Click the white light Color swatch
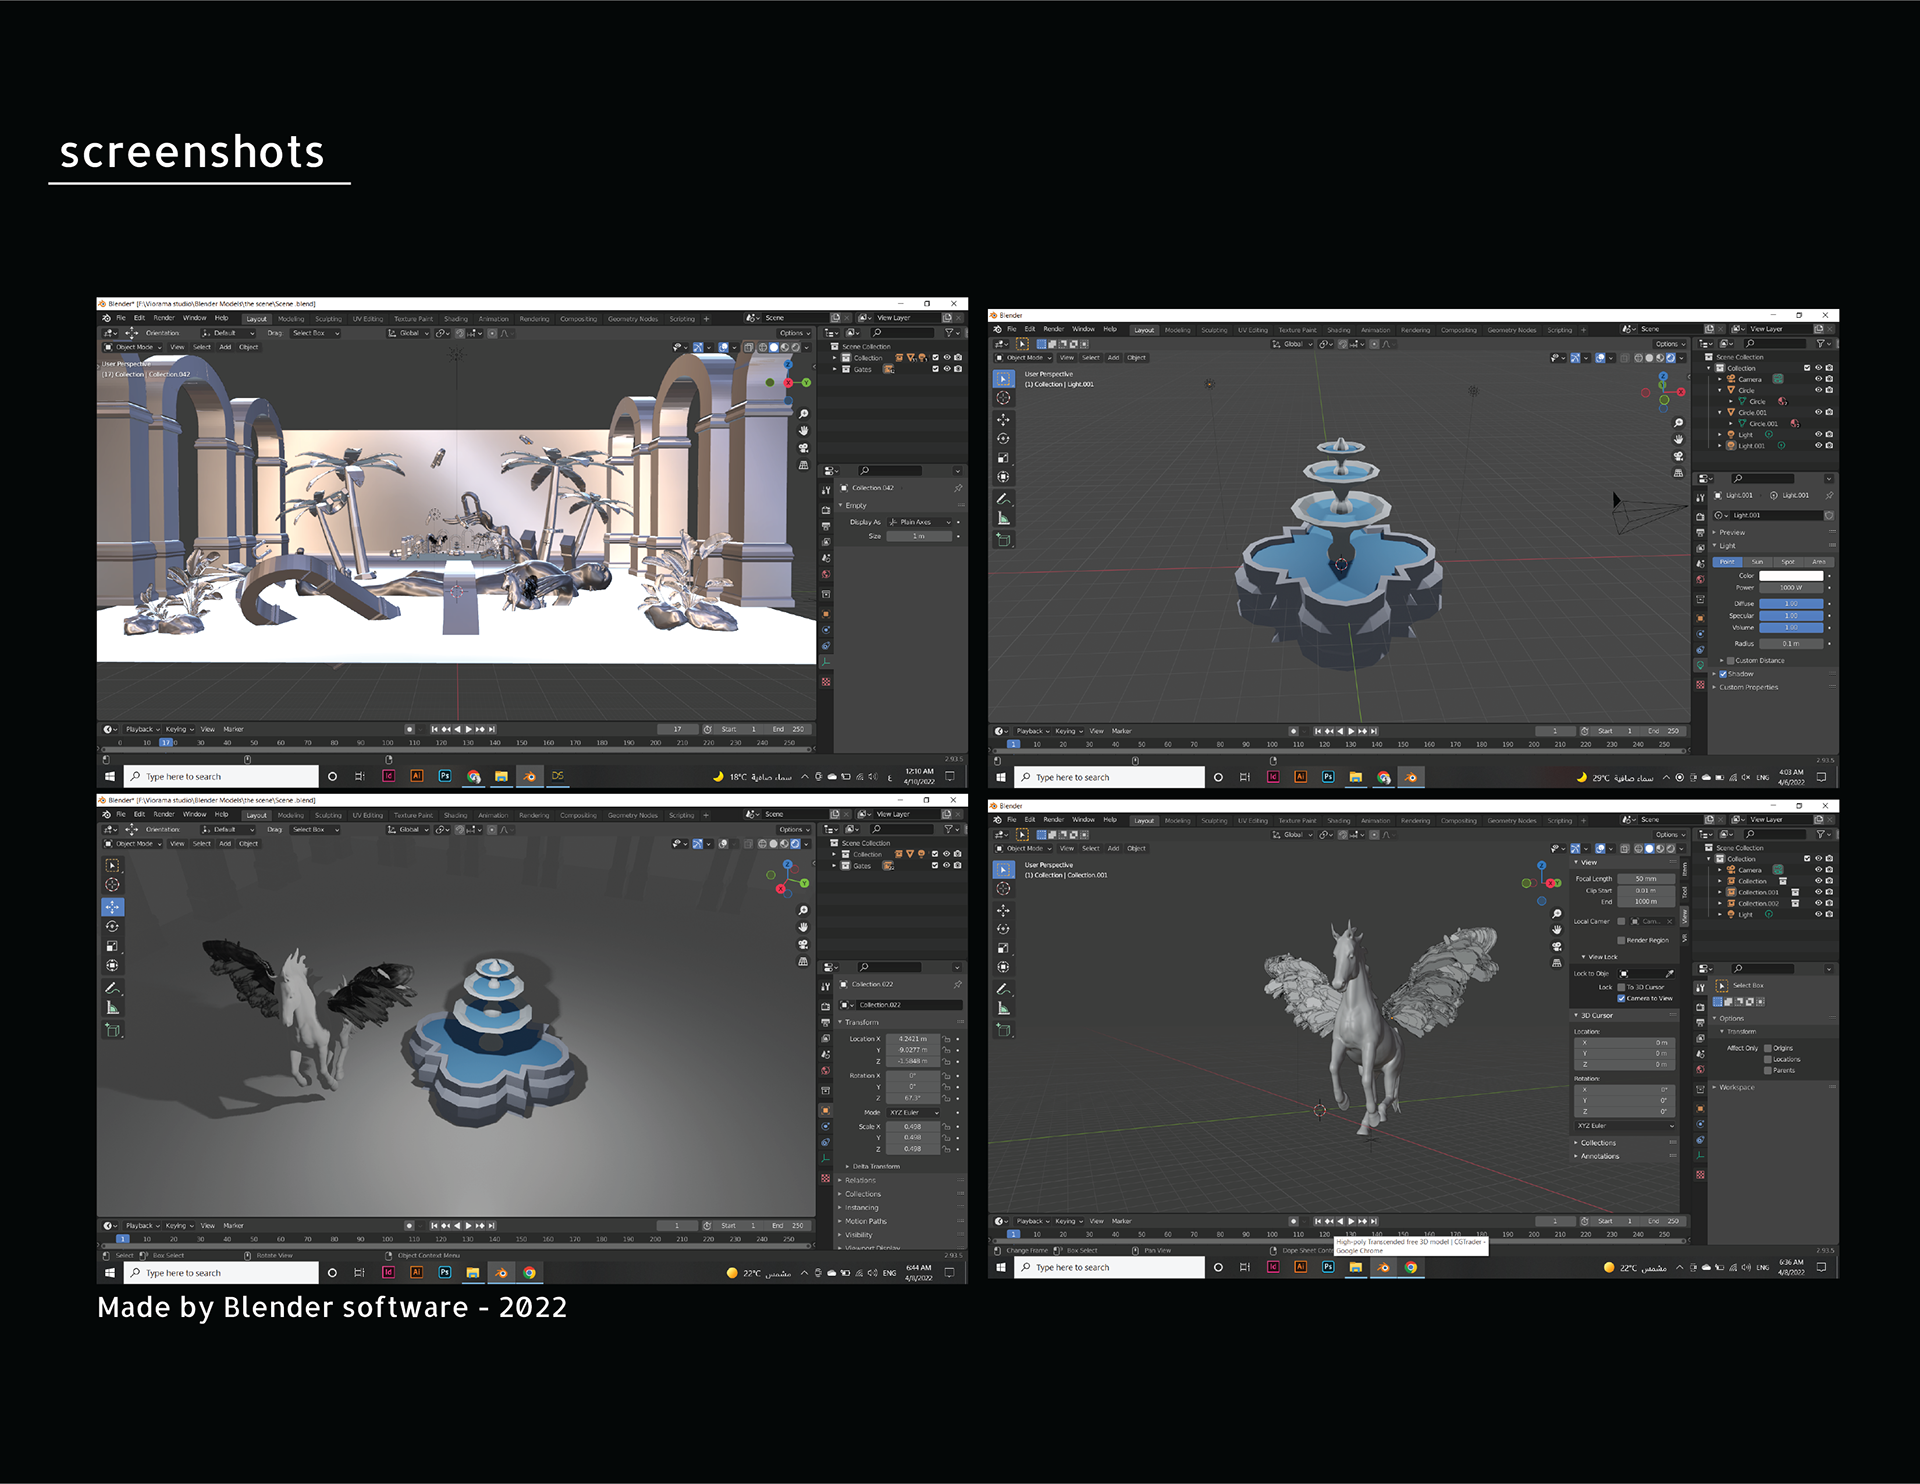 coord(1790,576)
